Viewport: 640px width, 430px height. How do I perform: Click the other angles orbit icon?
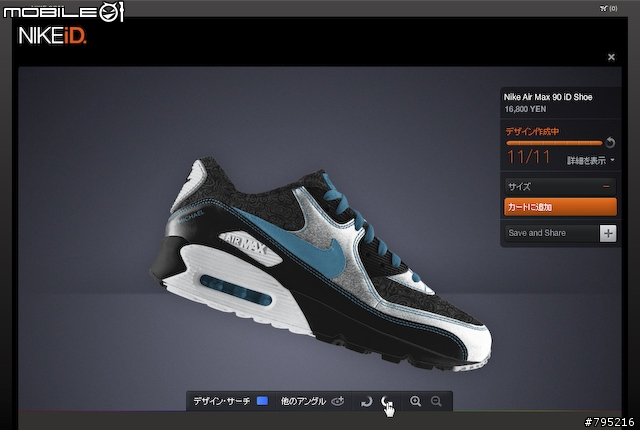(x=338, y=401)
